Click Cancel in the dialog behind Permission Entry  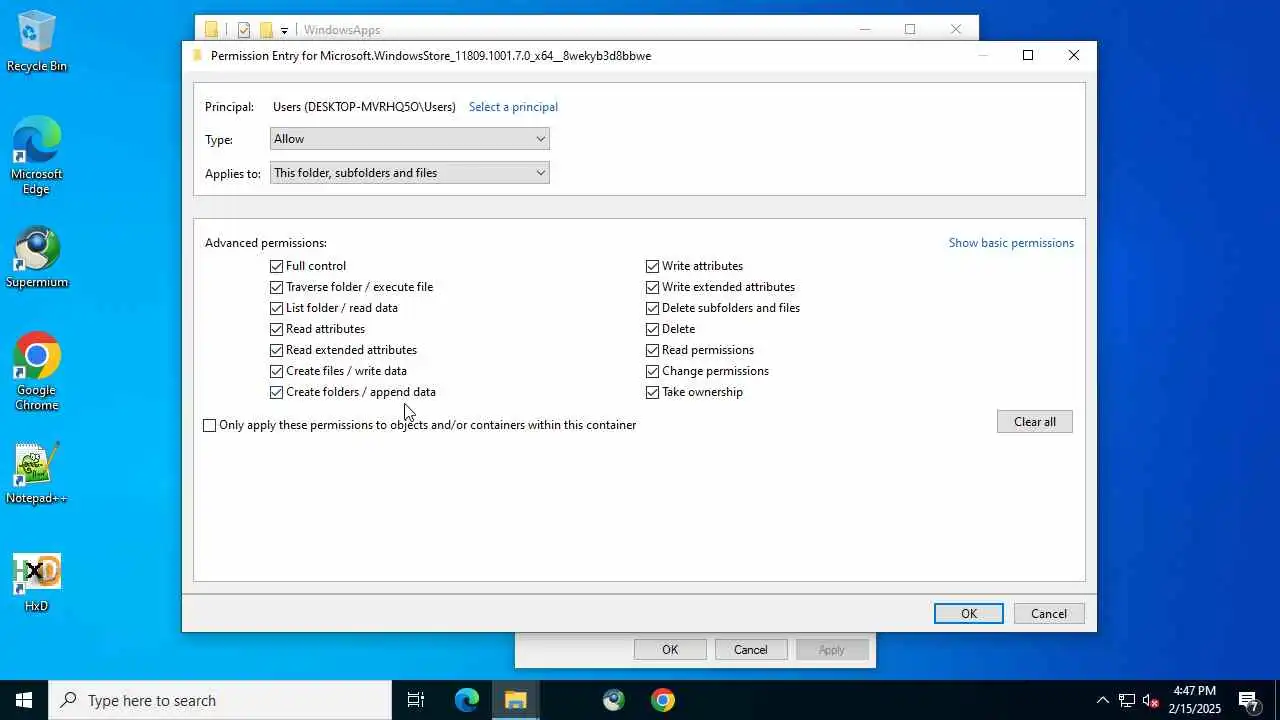[751, 650]
